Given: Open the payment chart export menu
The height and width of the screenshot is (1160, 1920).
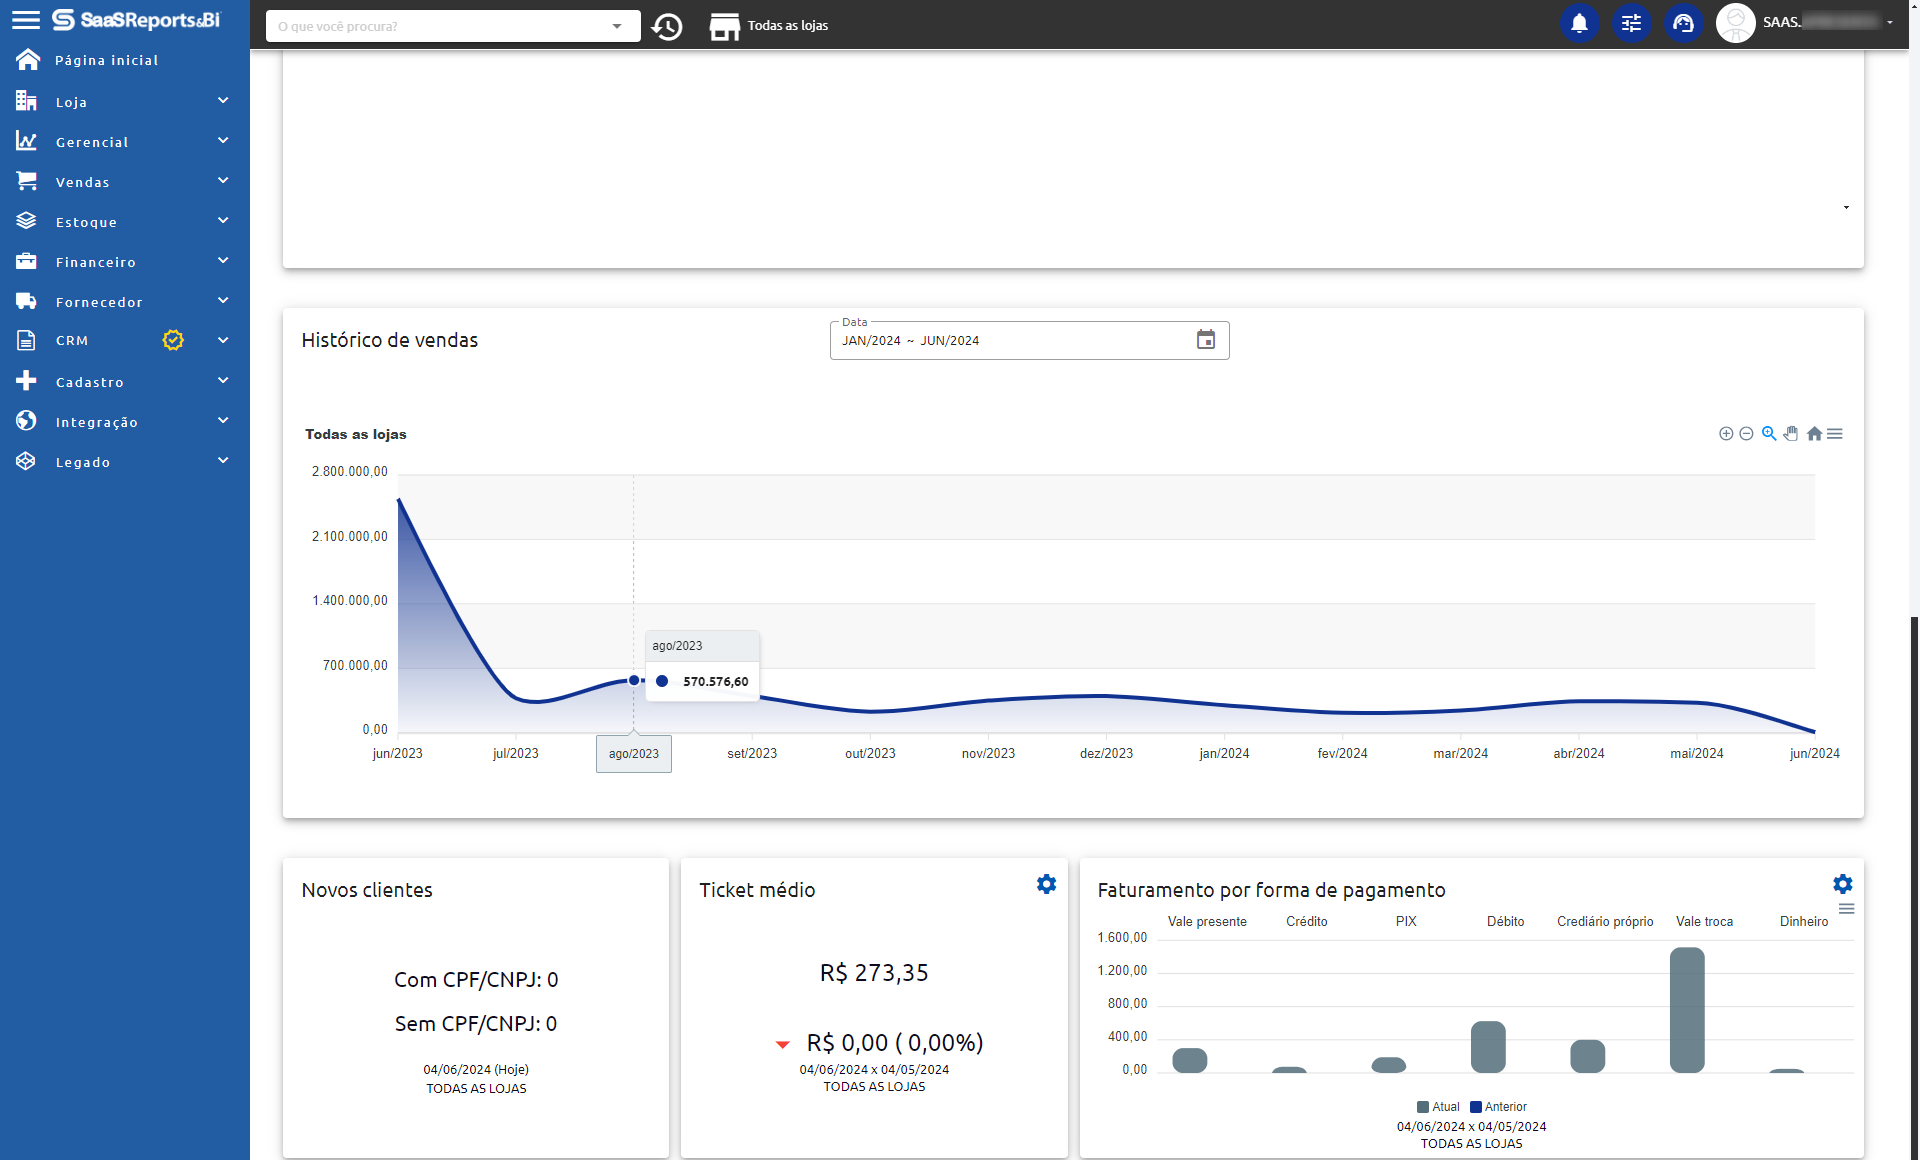Looking at the screenshot, I should click(1847, 909).
